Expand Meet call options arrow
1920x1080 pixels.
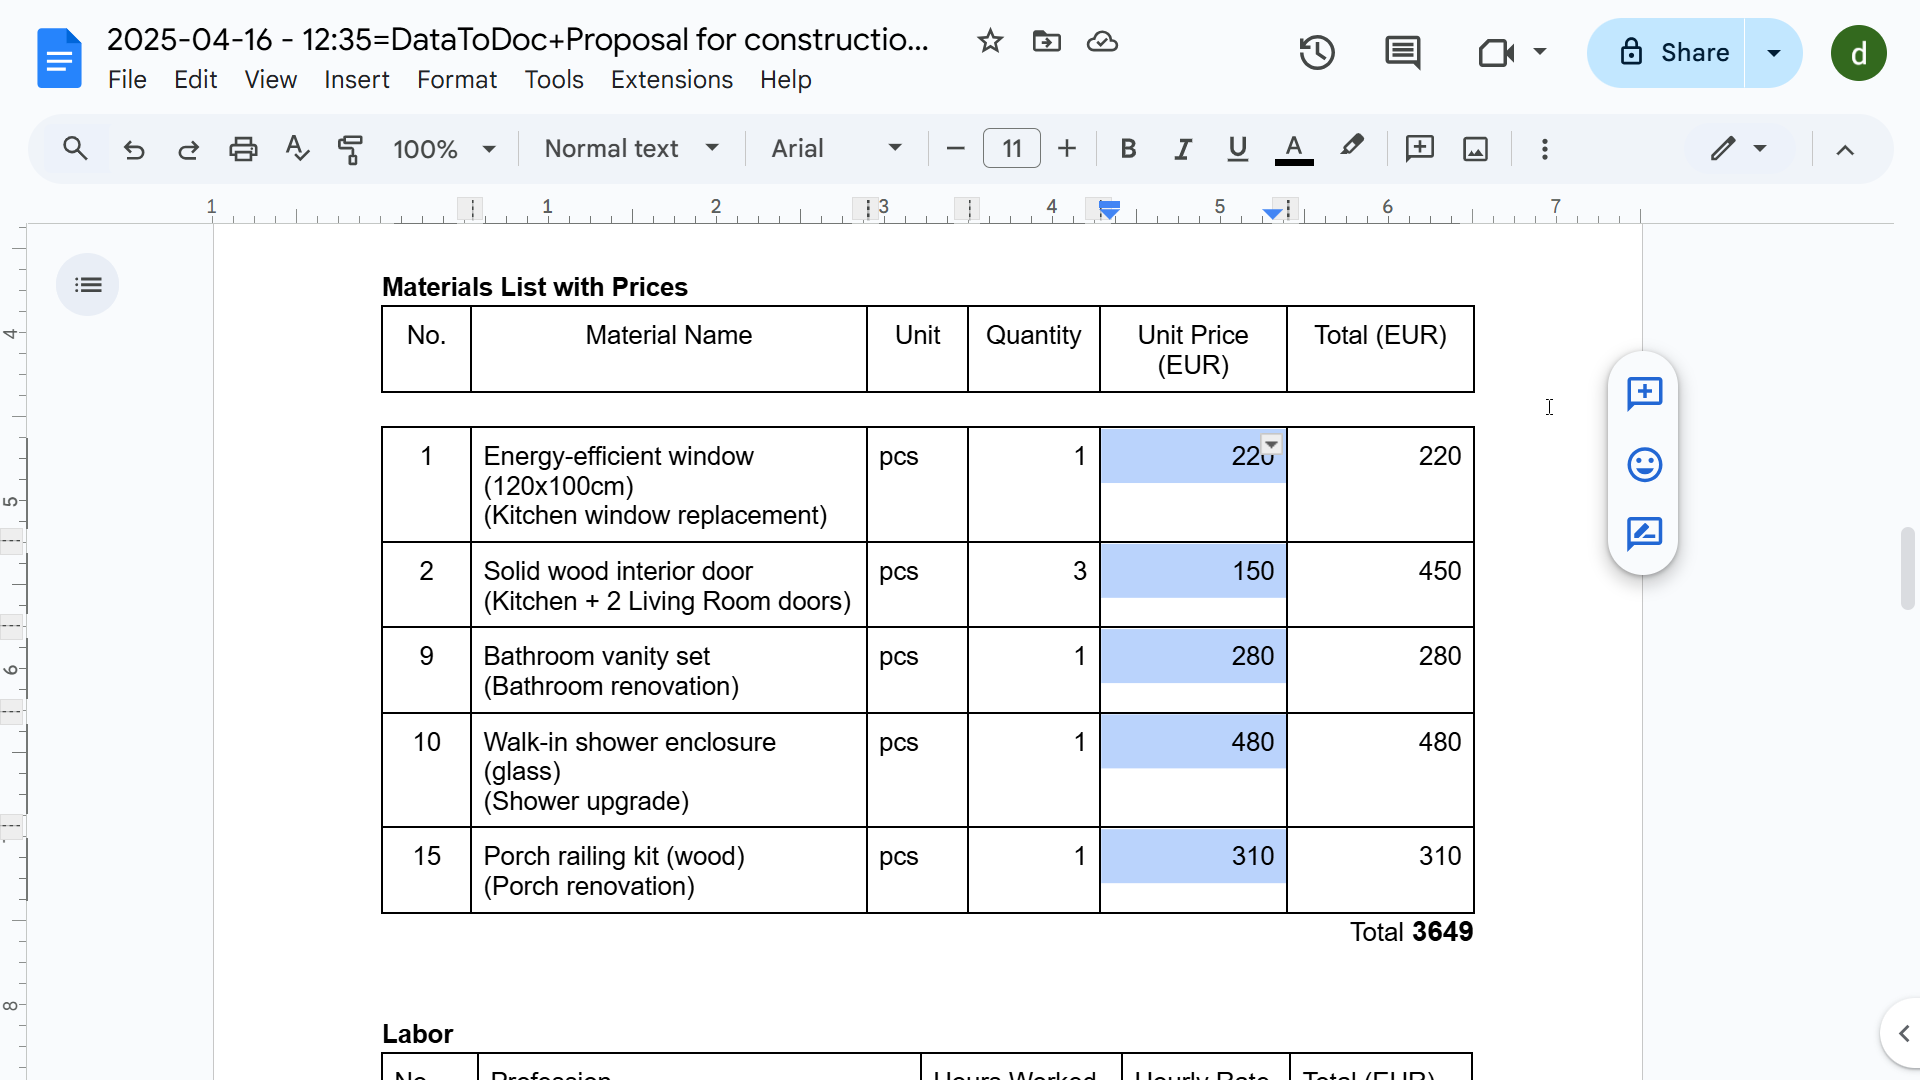click(x=1540, y=52)
